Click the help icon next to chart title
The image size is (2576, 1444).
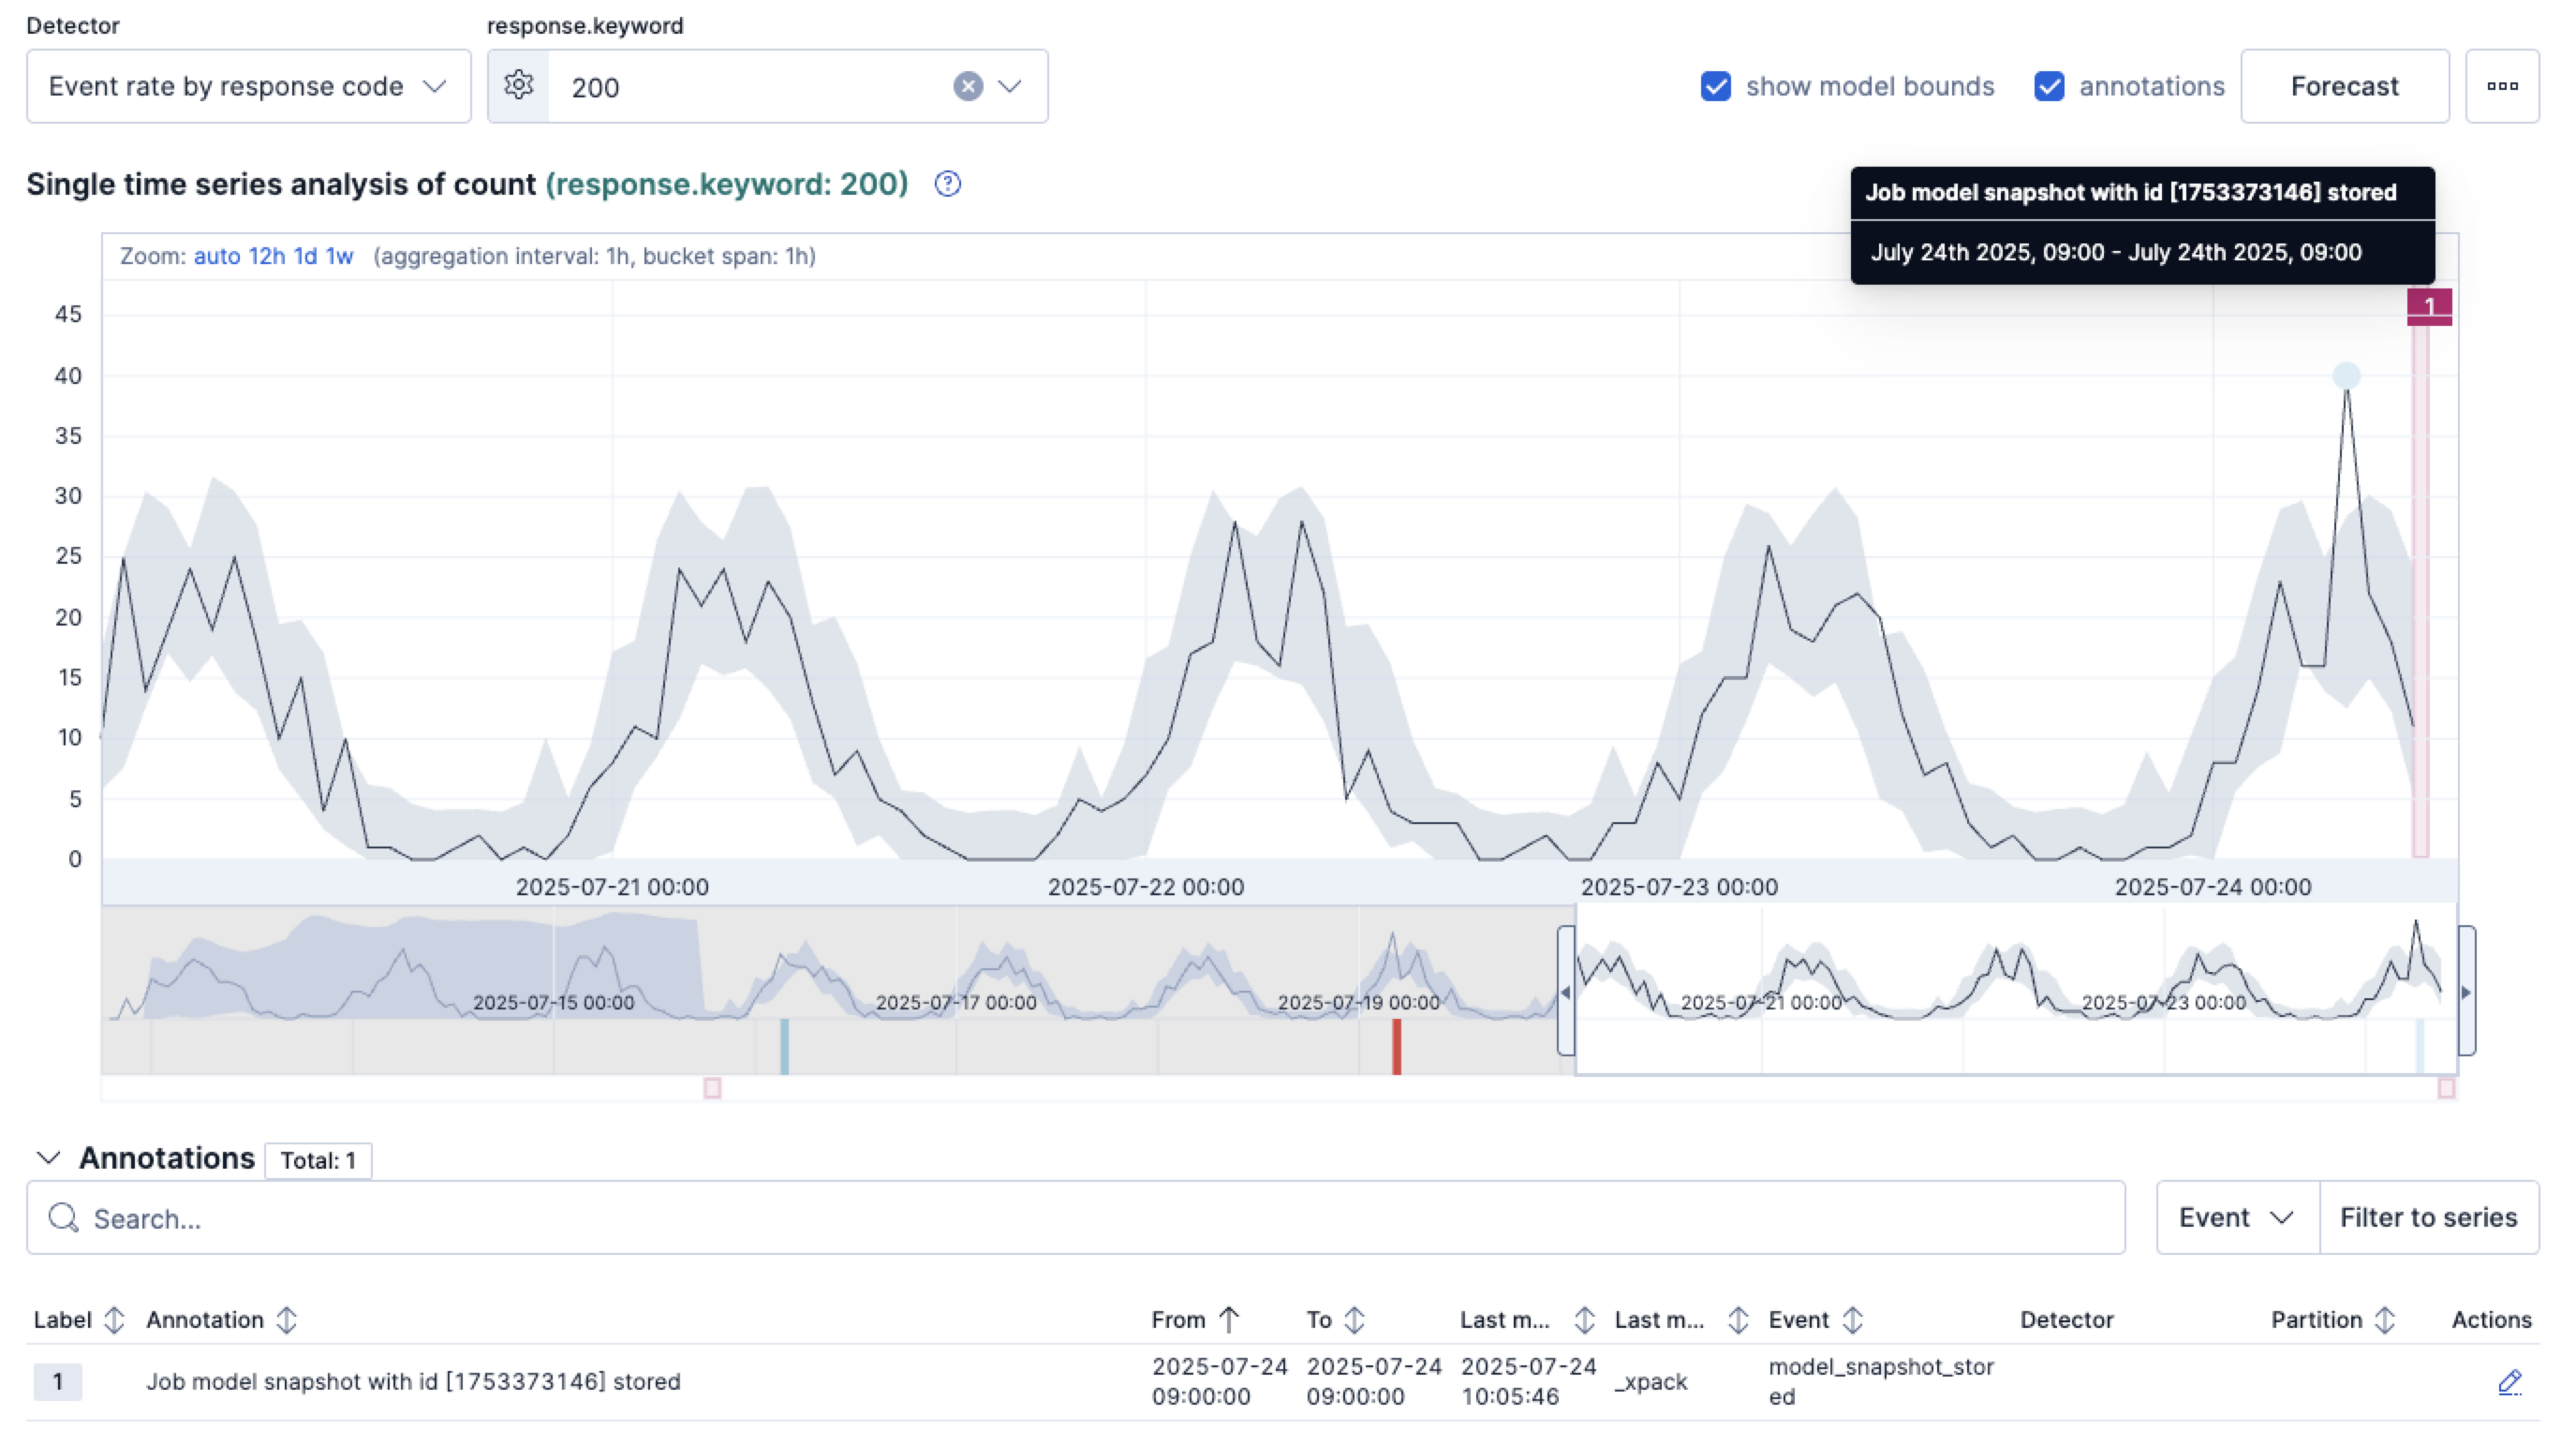tap(947, 184)
